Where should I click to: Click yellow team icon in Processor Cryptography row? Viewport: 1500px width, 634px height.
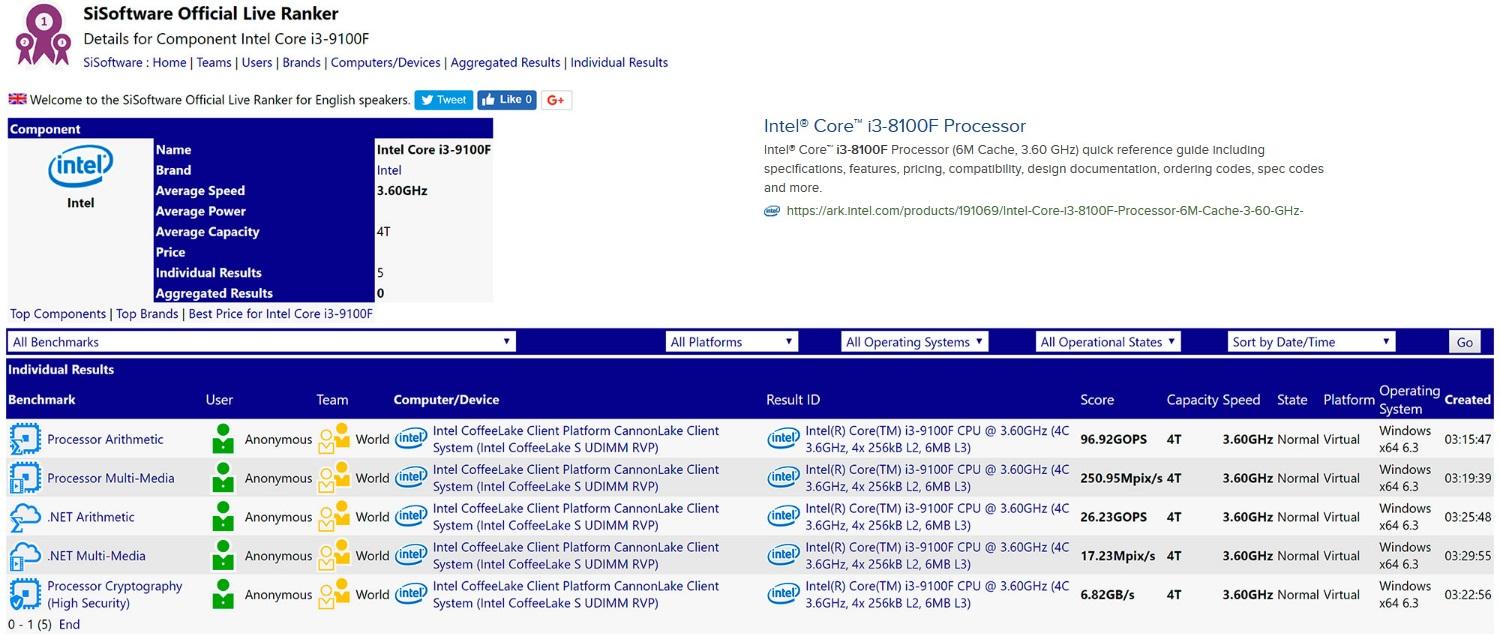pos(334,594)
